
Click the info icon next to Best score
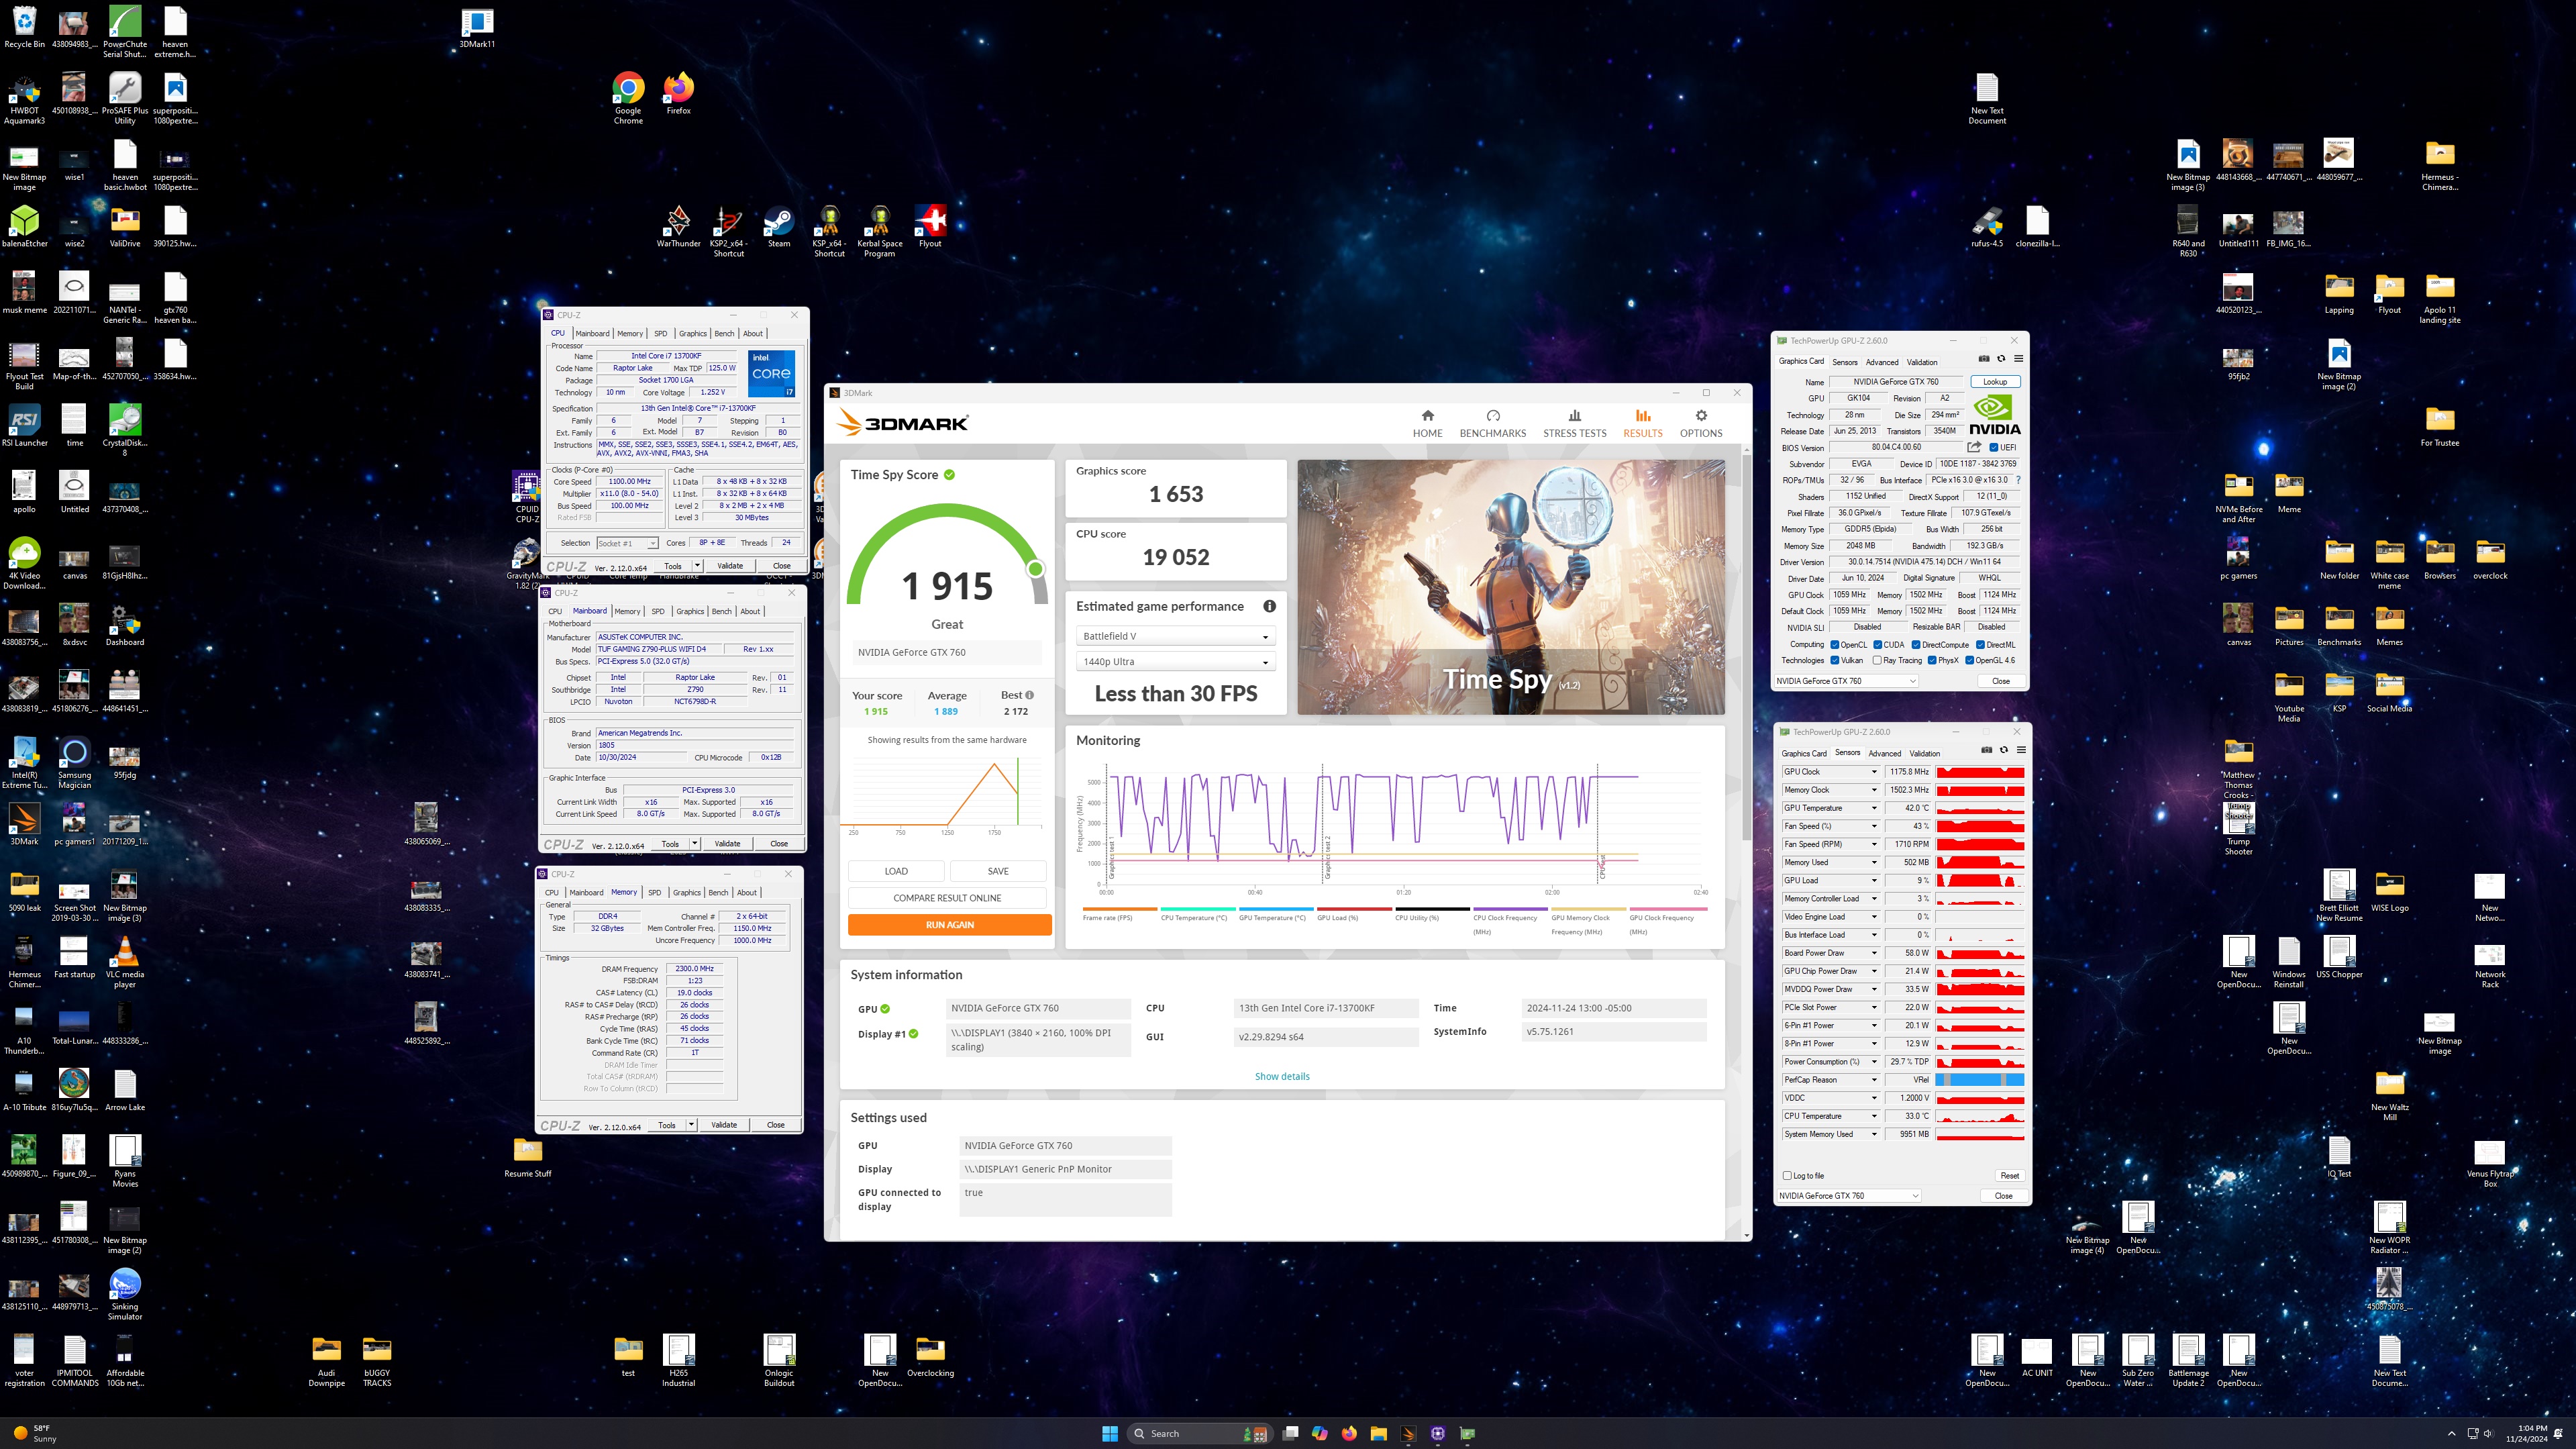[1030, 695]
